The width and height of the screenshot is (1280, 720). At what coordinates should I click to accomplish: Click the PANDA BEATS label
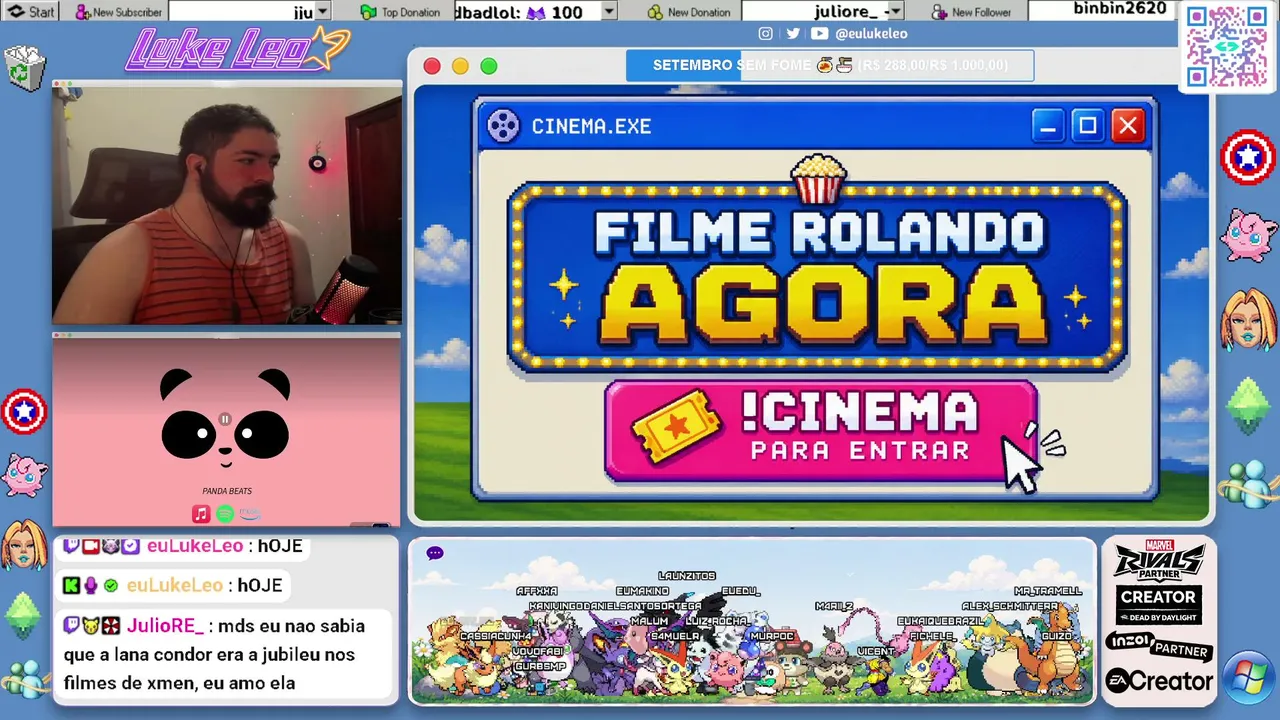click(x=227, y=491)
